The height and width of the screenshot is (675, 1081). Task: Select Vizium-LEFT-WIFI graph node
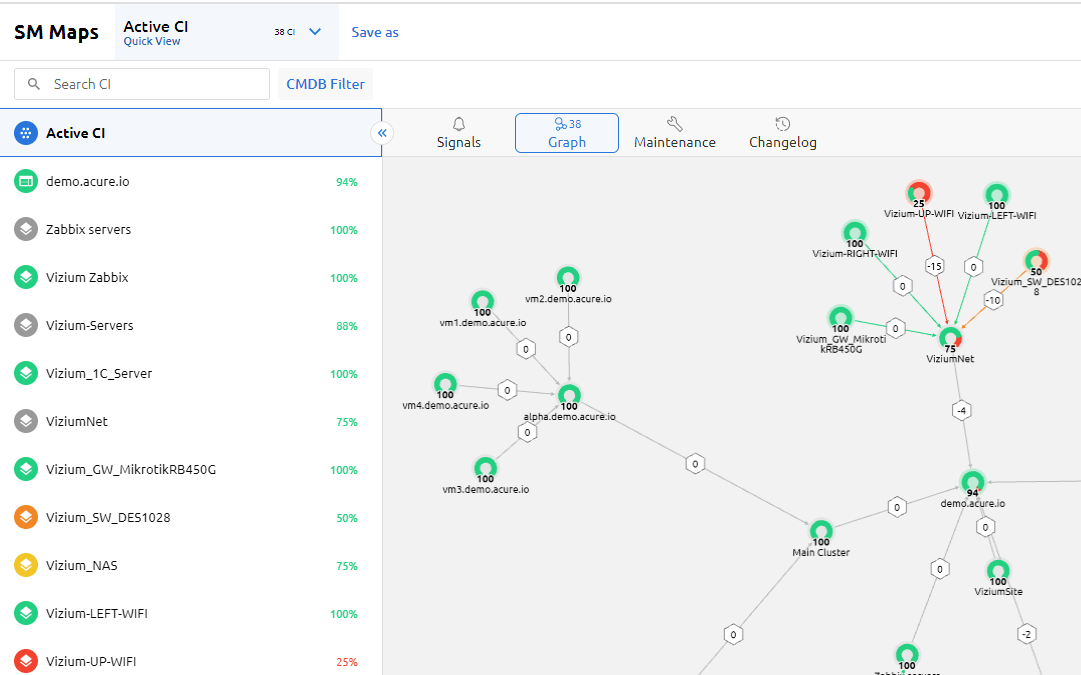pos(997,195)
